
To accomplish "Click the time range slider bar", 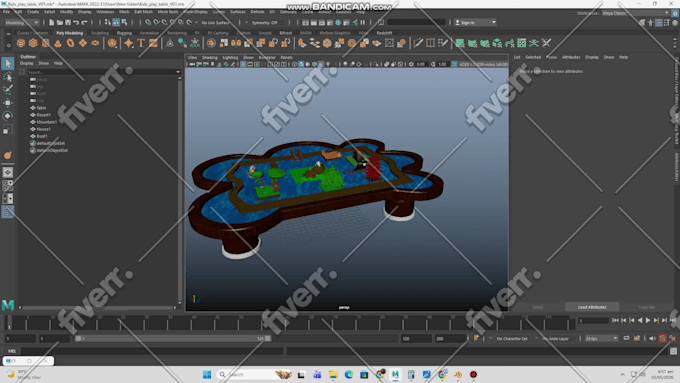I will click(x=173, y=338).
